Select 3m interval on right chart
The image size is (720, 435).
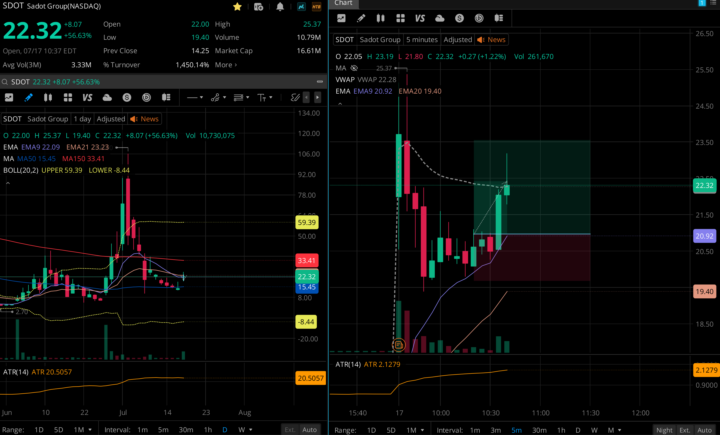(x=495, y=430)
